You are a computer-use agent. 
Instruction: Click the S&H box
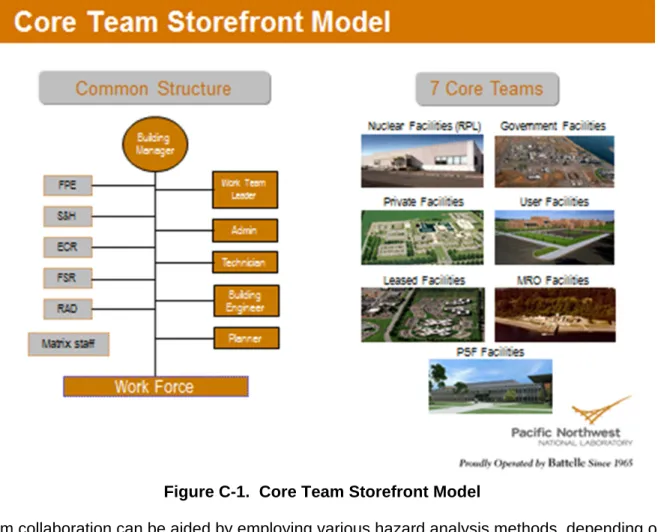point(68,216)
